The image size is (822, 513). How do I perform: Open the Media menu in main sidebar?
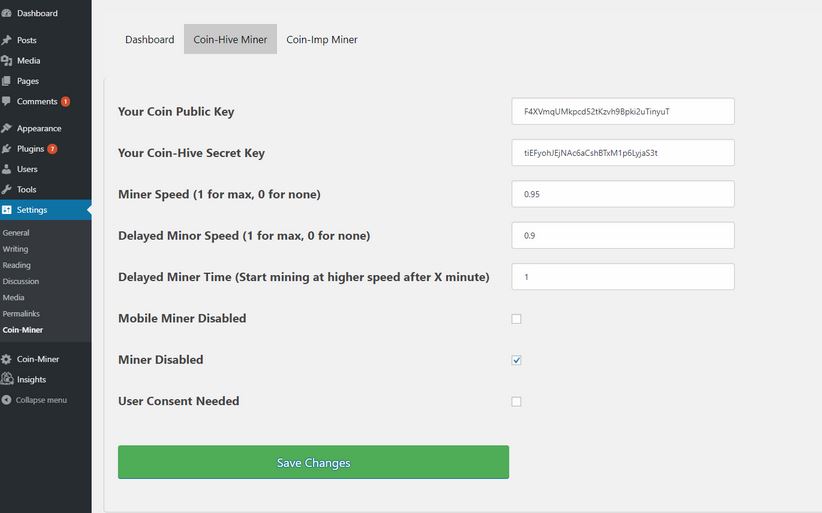[28, 60]
